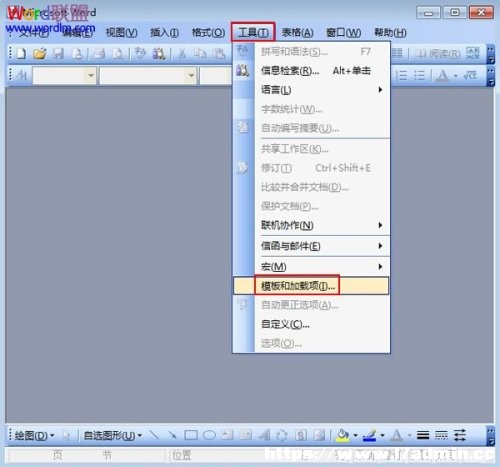Click the Cut scissors icon

click(182, 53)
